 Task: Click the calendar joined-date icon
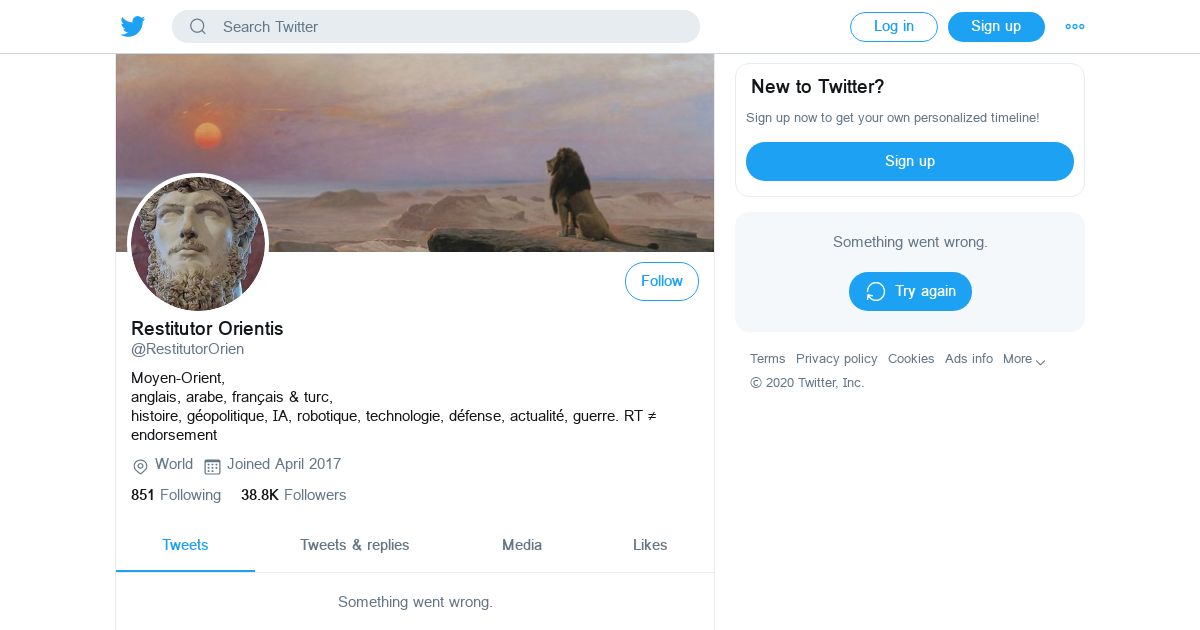212,466
